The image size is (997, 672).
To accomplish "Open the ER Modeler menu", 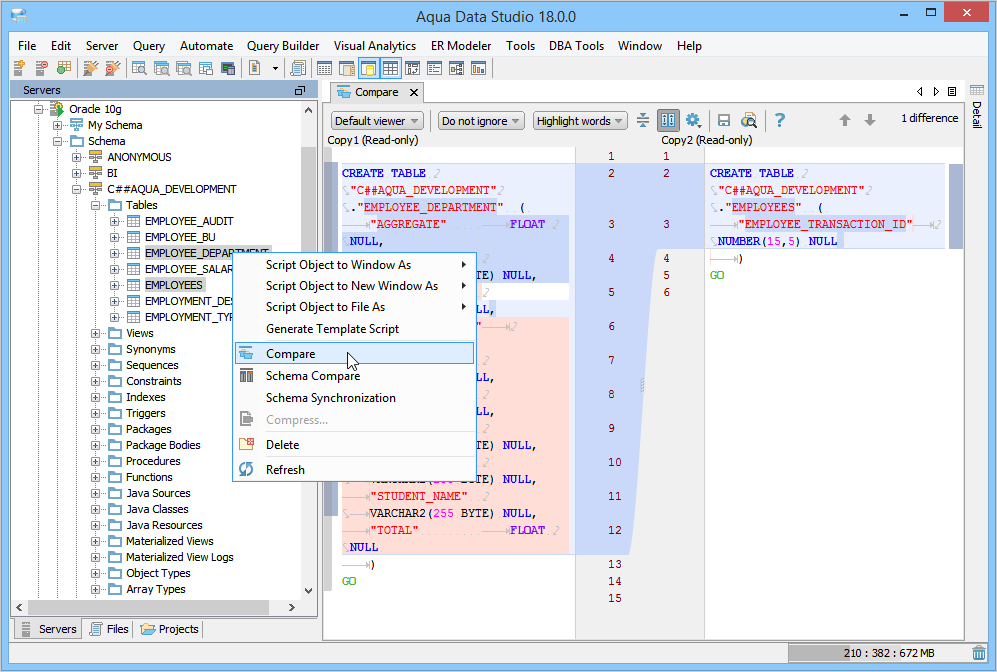I will pos(461,46).
